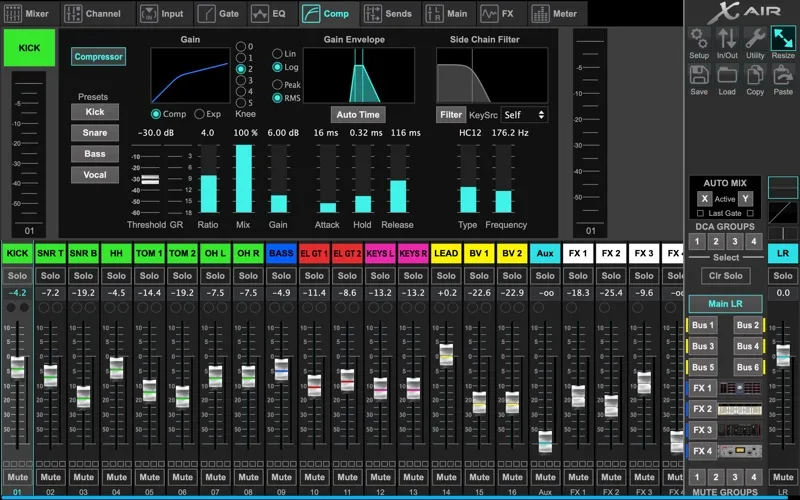
Task: Load the Snare compressor preset
Action: click(95, 133)
